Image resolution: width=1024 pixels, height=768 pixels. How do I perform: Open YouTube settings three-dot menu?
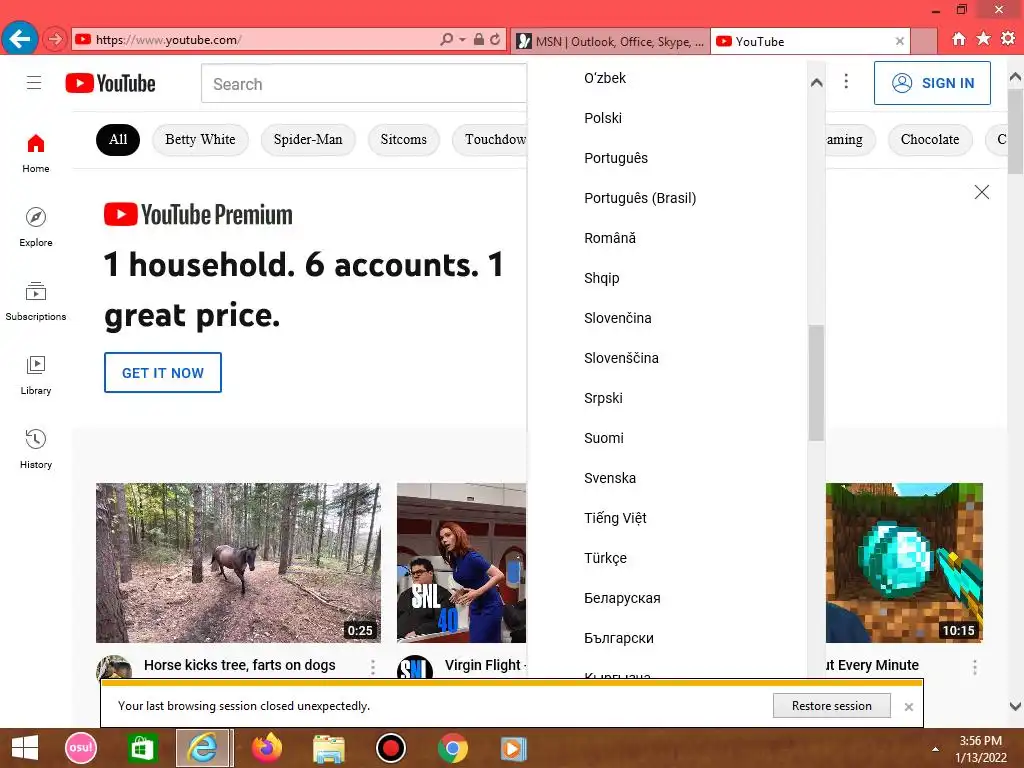click(x=846, y=81)
